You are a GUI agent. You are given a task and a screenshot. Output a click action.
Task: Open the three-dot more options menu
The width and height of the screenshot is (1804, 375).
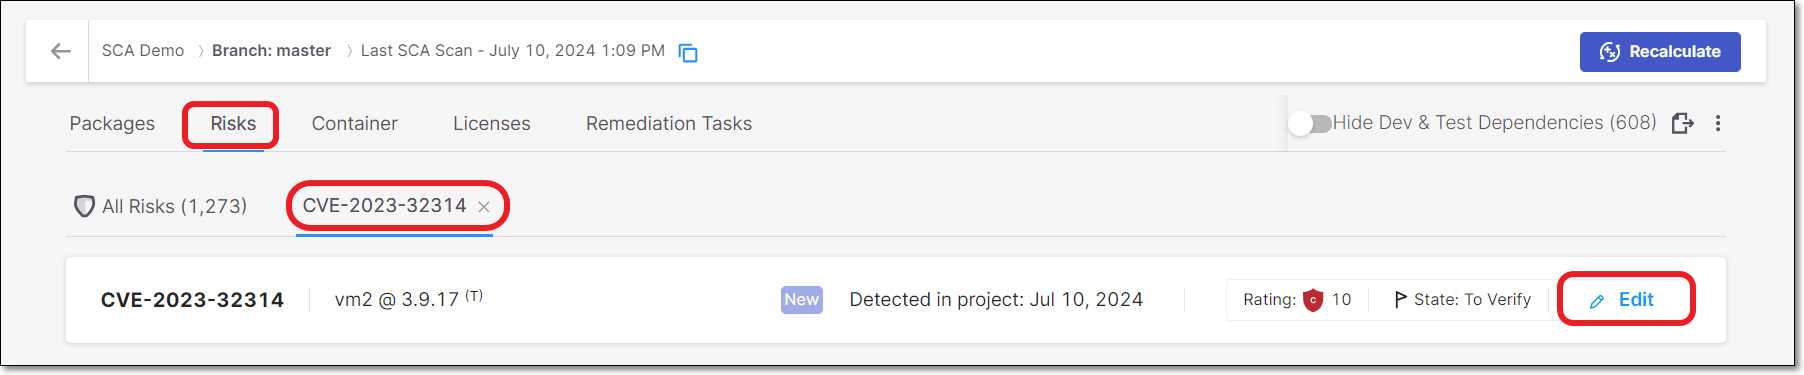[x=1718, y=123]
